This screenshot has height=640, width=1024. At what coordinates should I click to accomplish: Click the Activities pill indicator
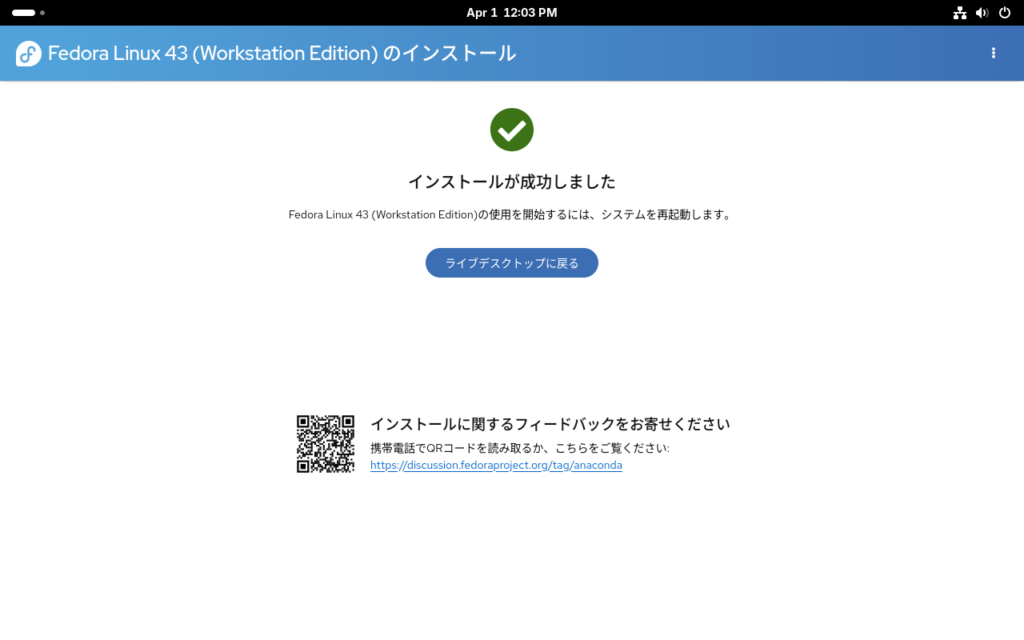click(23, 13)
